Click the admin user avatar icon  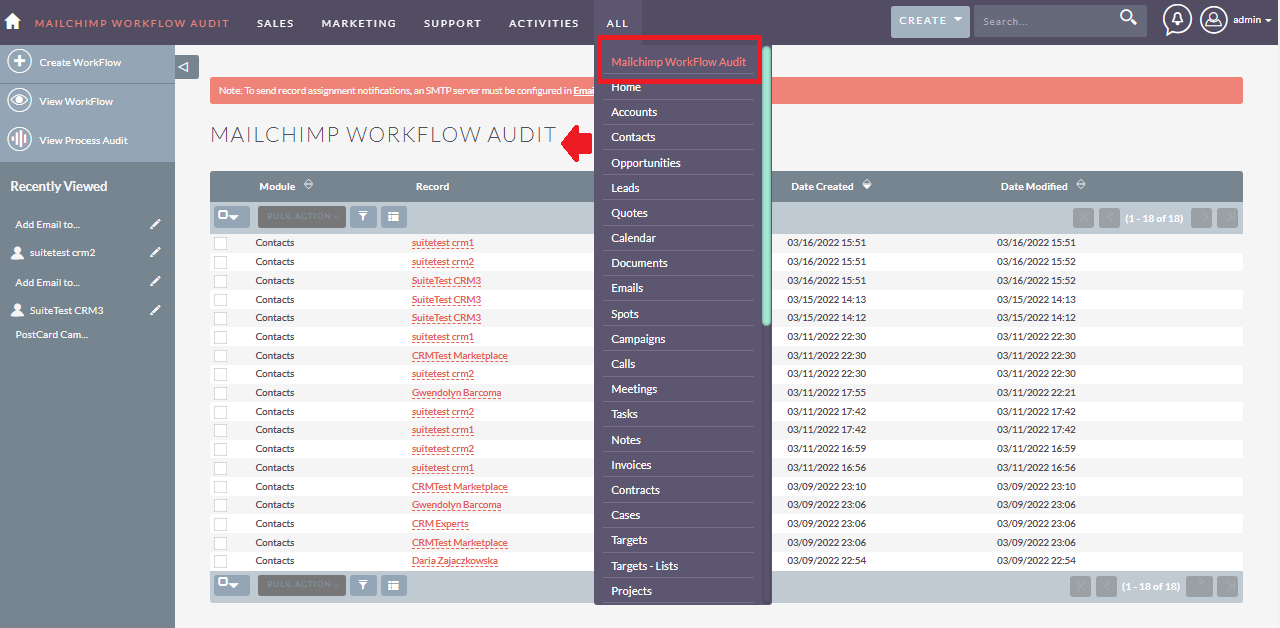(x=1213, y=20)
